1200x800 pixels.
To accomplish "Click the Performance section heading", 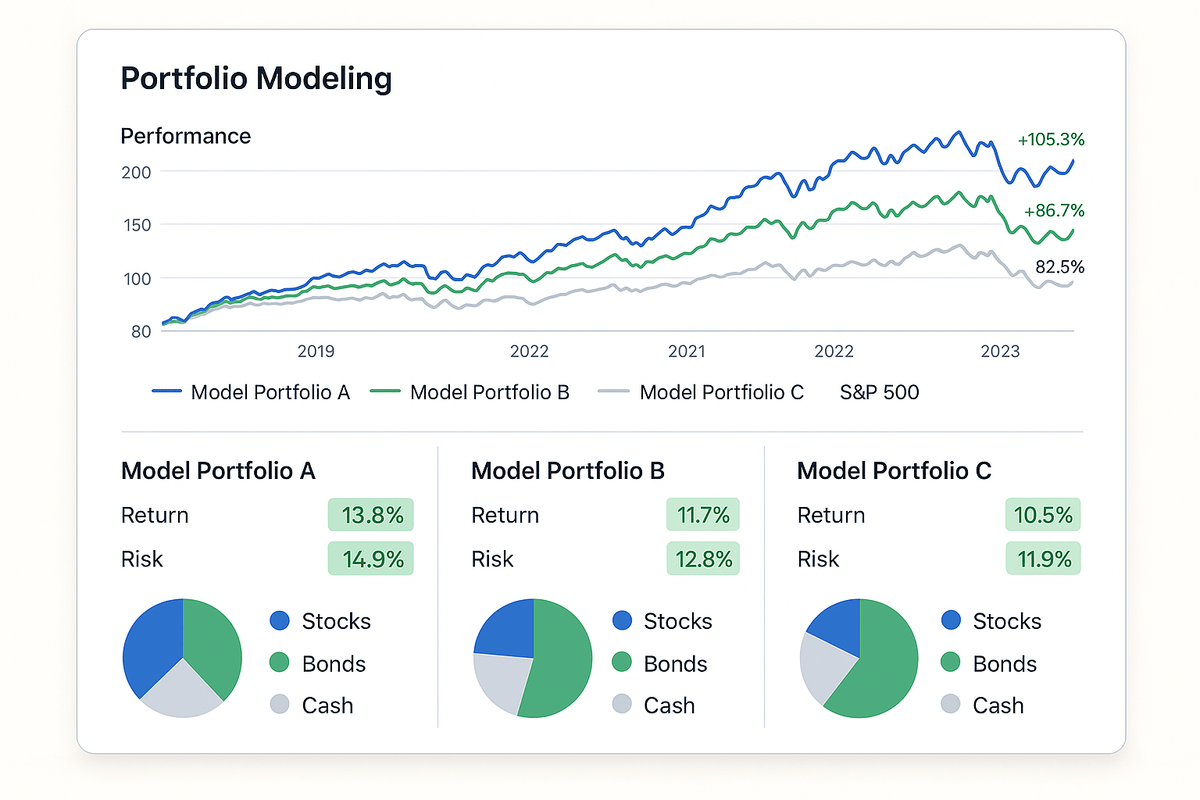I will pos(185,136).
